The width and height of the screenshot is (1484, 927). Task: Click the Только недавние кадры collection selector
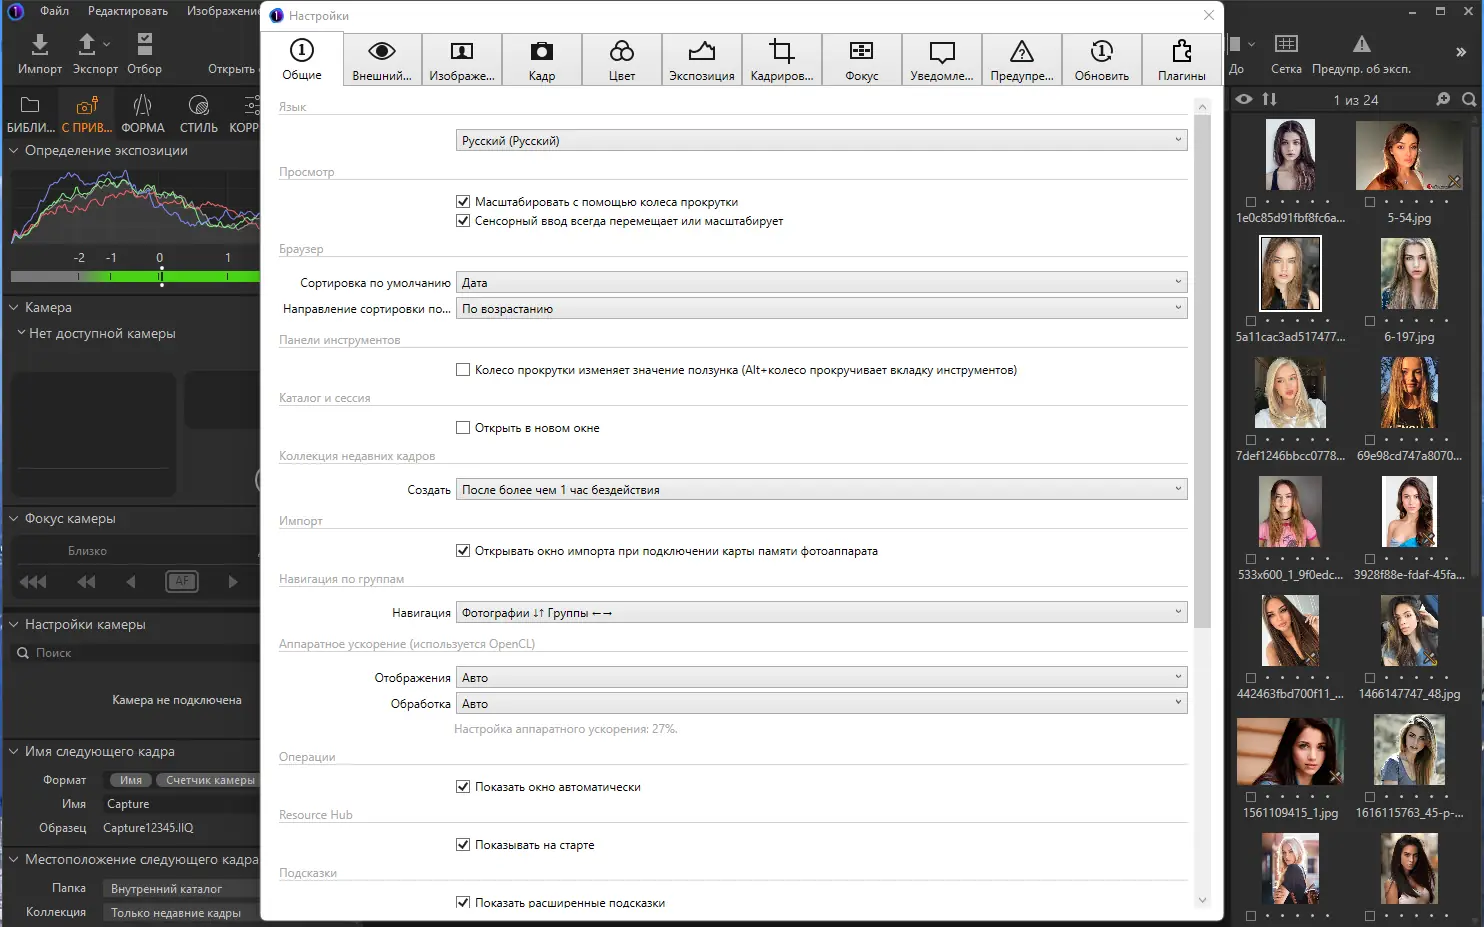click(x=180, y=913)
